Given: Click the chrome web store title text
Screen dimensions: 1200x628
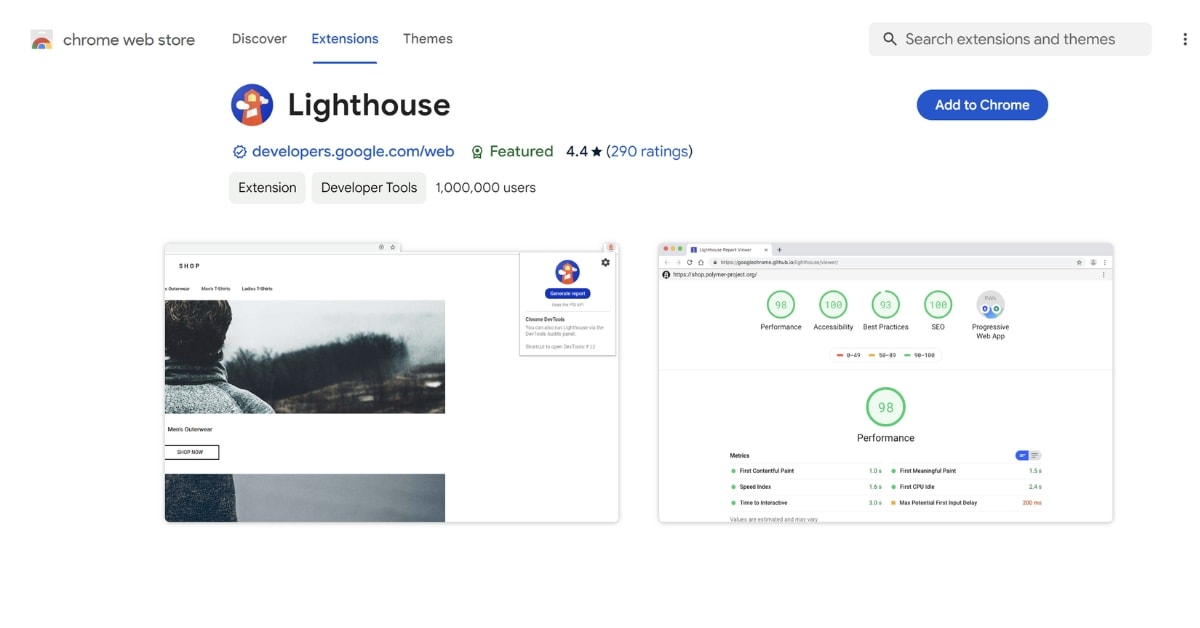Looking at the screenshot, I should point(129,40).
